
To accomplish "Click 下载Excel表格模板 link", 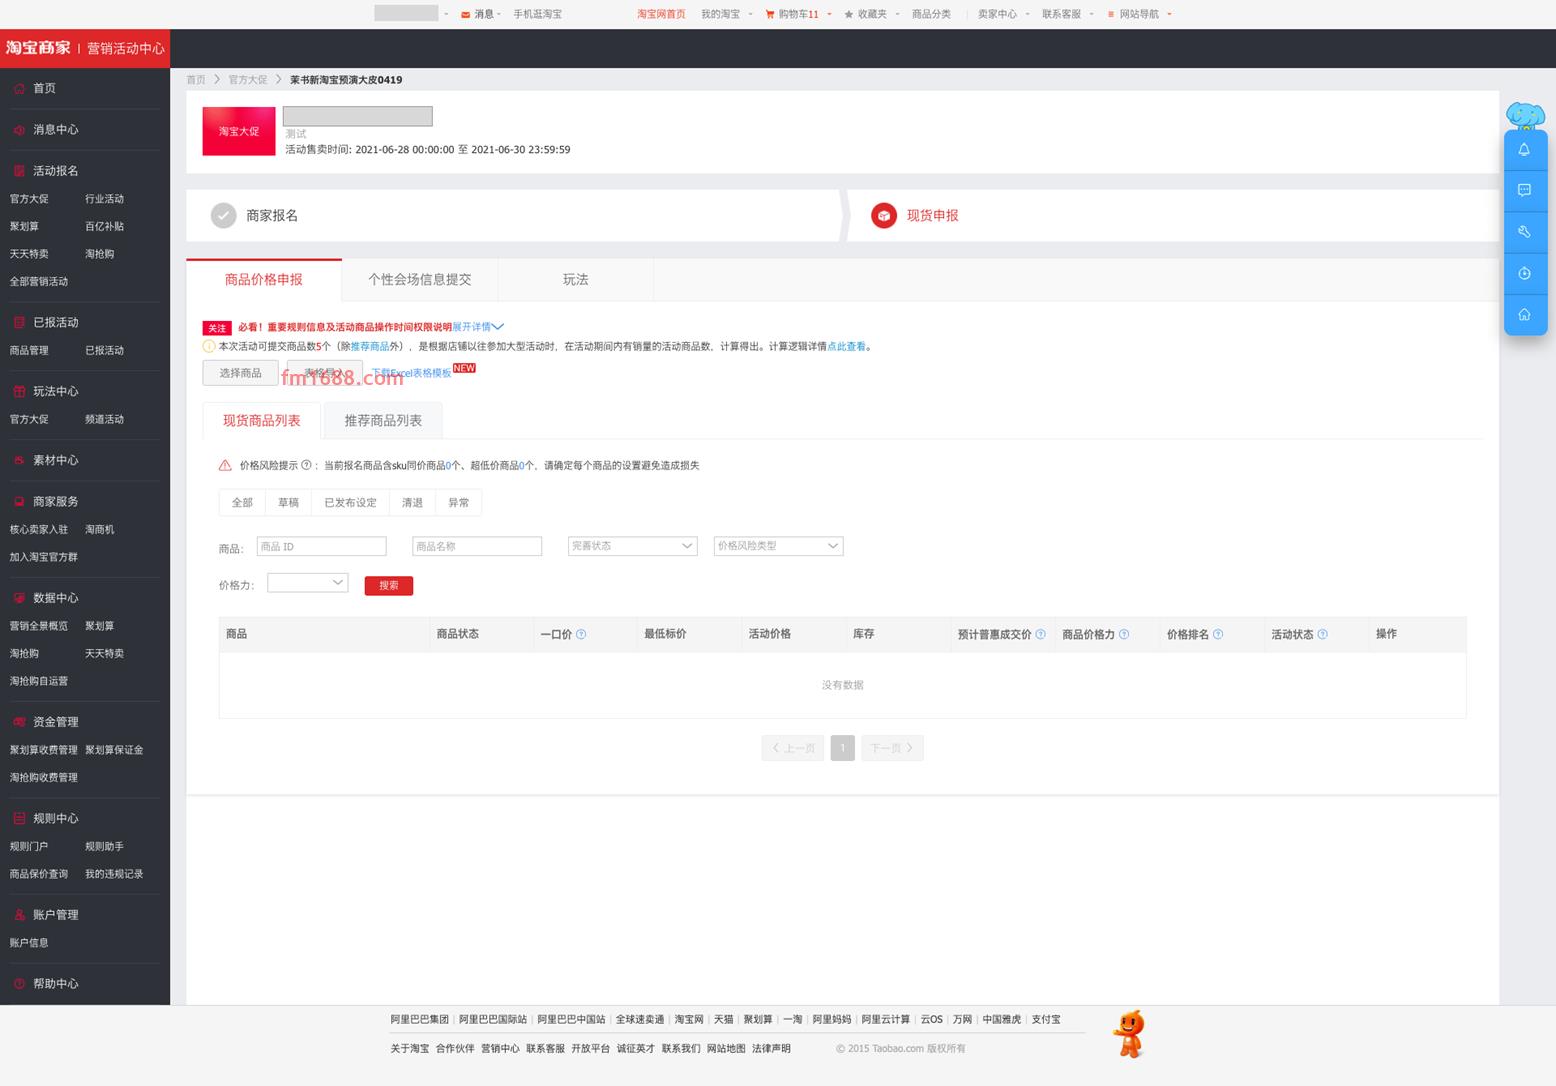I will [412, 373].
